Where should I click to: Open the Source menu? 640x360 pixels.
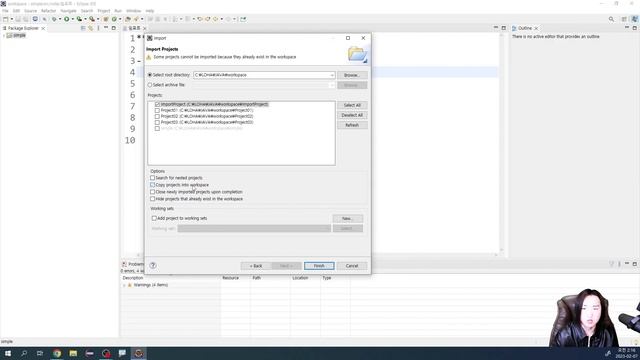[x=31, y=11]
